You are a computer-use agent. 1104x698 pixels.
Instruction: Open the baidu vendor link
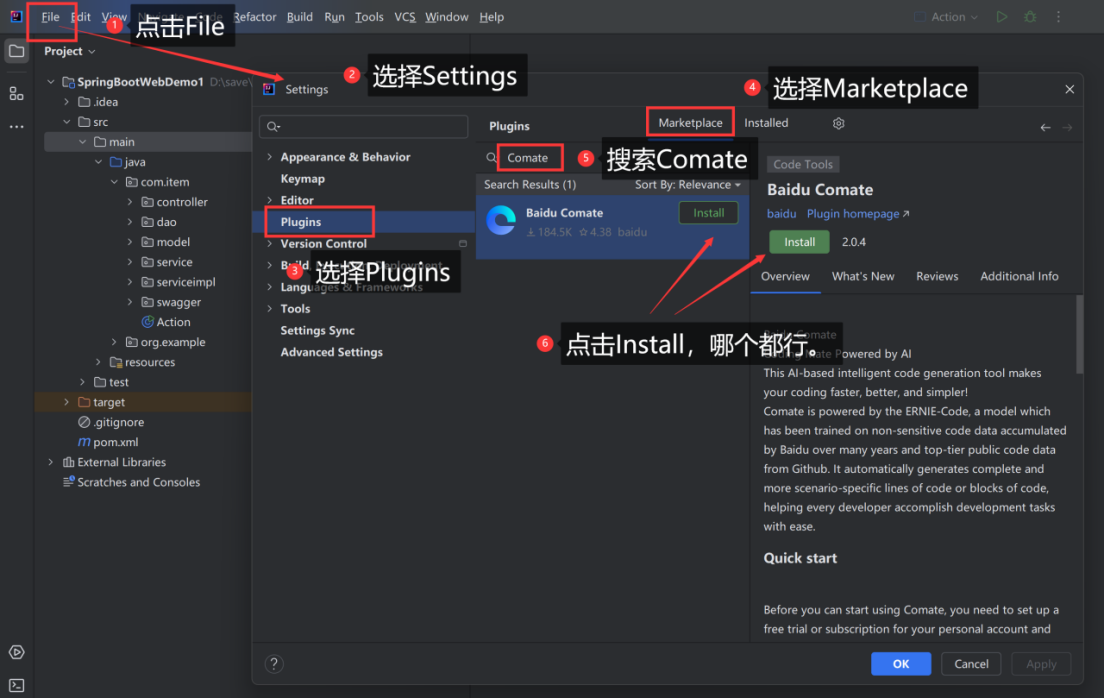(782, 213)
